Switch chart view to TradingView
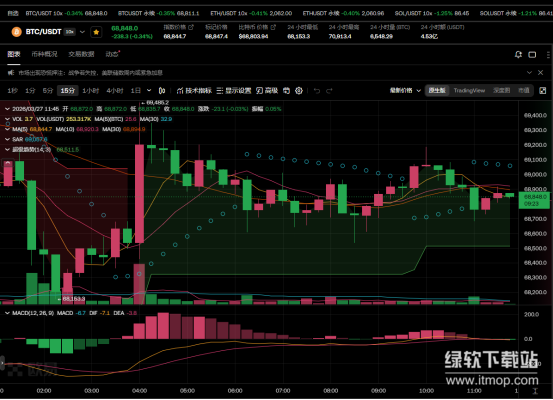Screen dimensions: 553x400 click(469, 91)
